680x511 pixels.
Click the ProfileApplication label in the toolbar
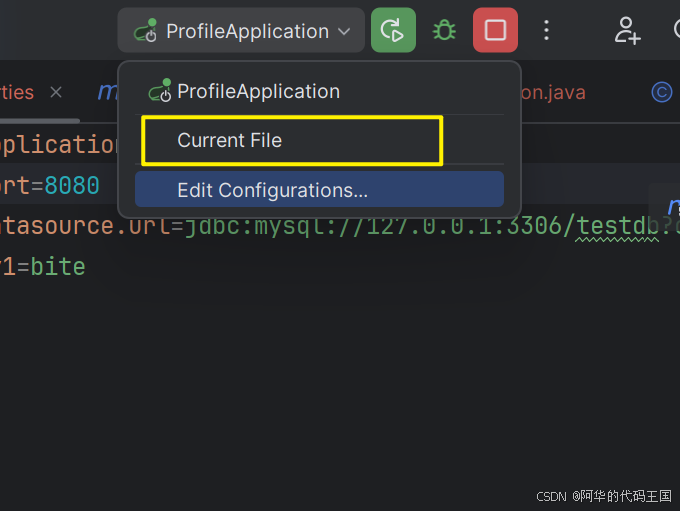point(247,31)
